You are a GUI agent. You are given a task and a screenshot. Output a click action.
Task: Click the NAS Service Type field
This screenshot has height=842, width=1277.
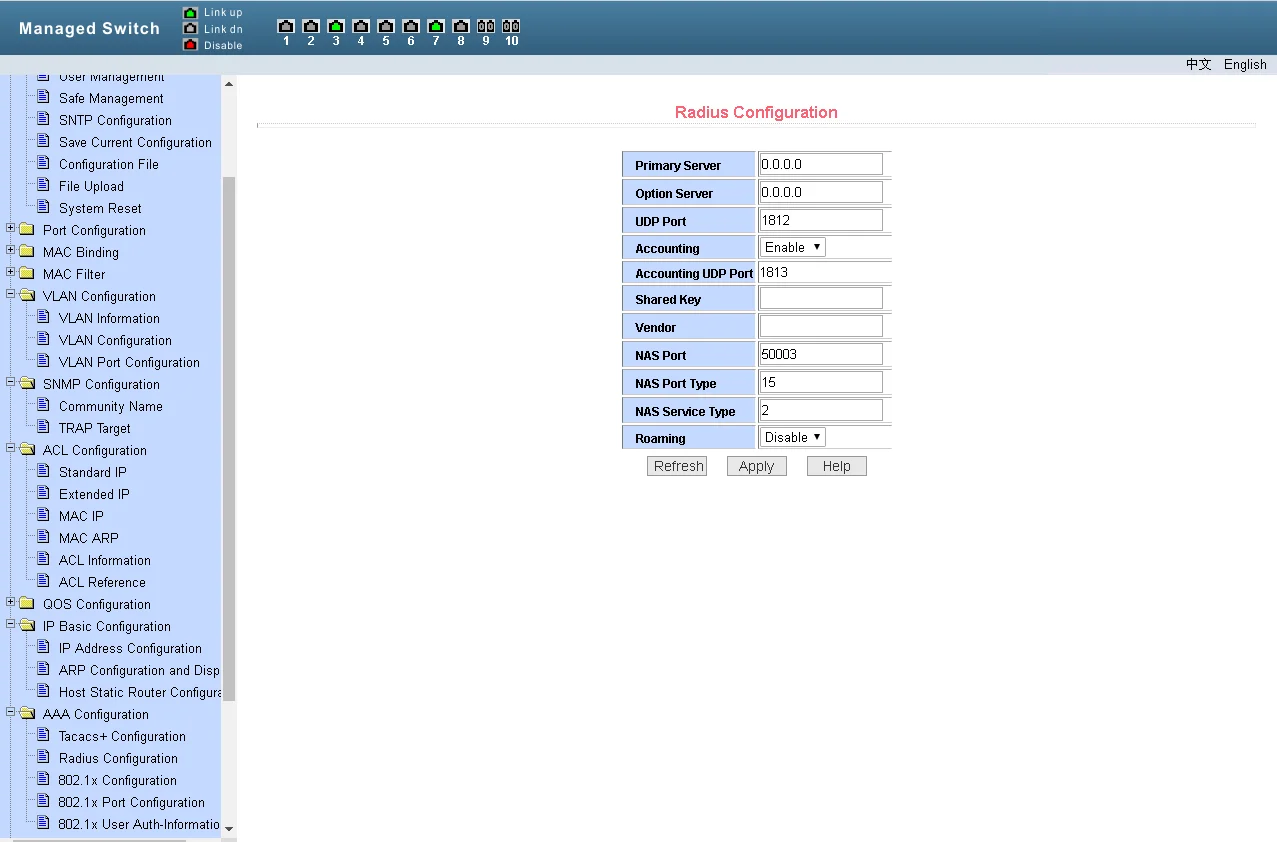click(821, 410)
